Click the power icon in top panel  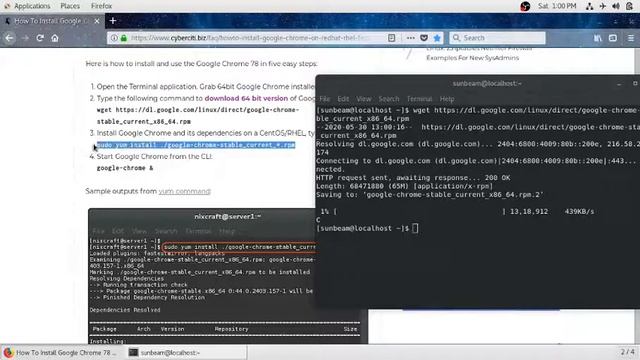[629, 6]
